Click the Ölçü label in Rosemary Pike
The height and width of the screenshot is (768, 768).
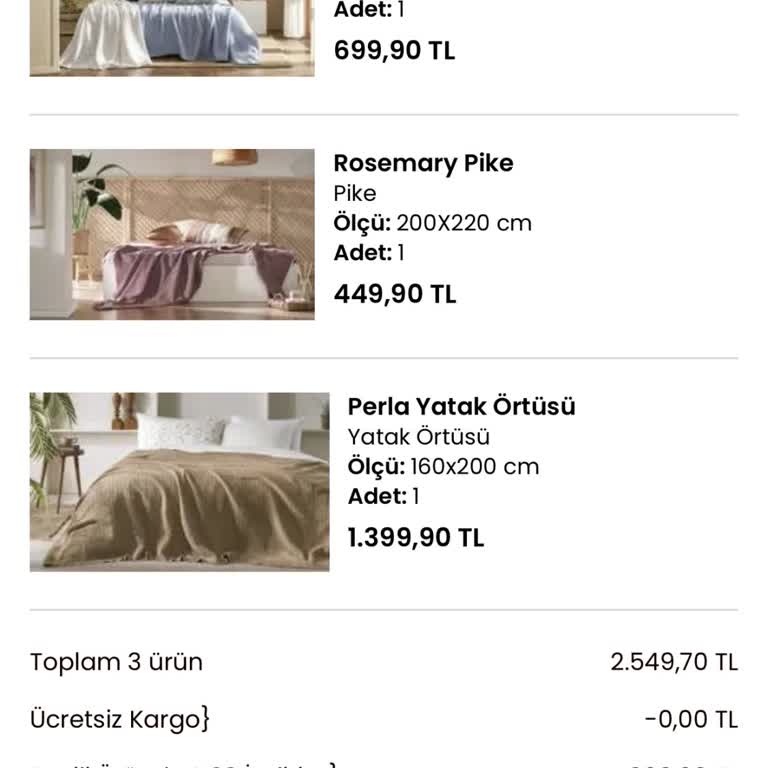click(361, 223)
